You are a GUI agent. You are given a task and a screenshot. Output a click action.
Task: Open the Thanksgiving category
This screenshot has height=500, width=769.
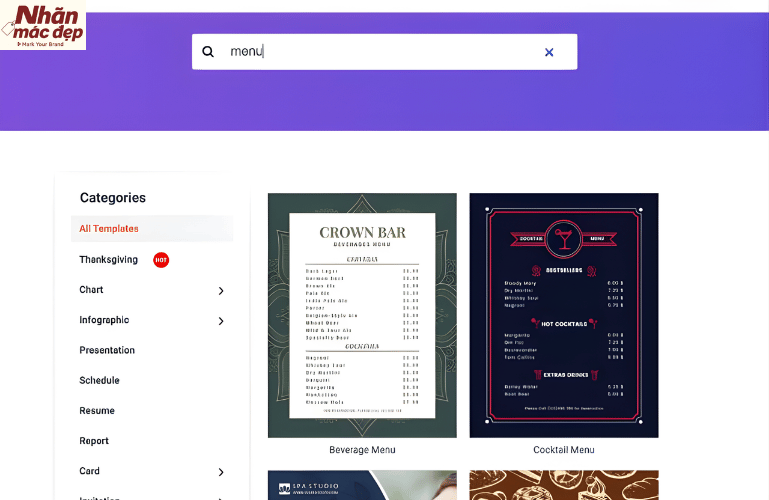(x=108, y=259)
